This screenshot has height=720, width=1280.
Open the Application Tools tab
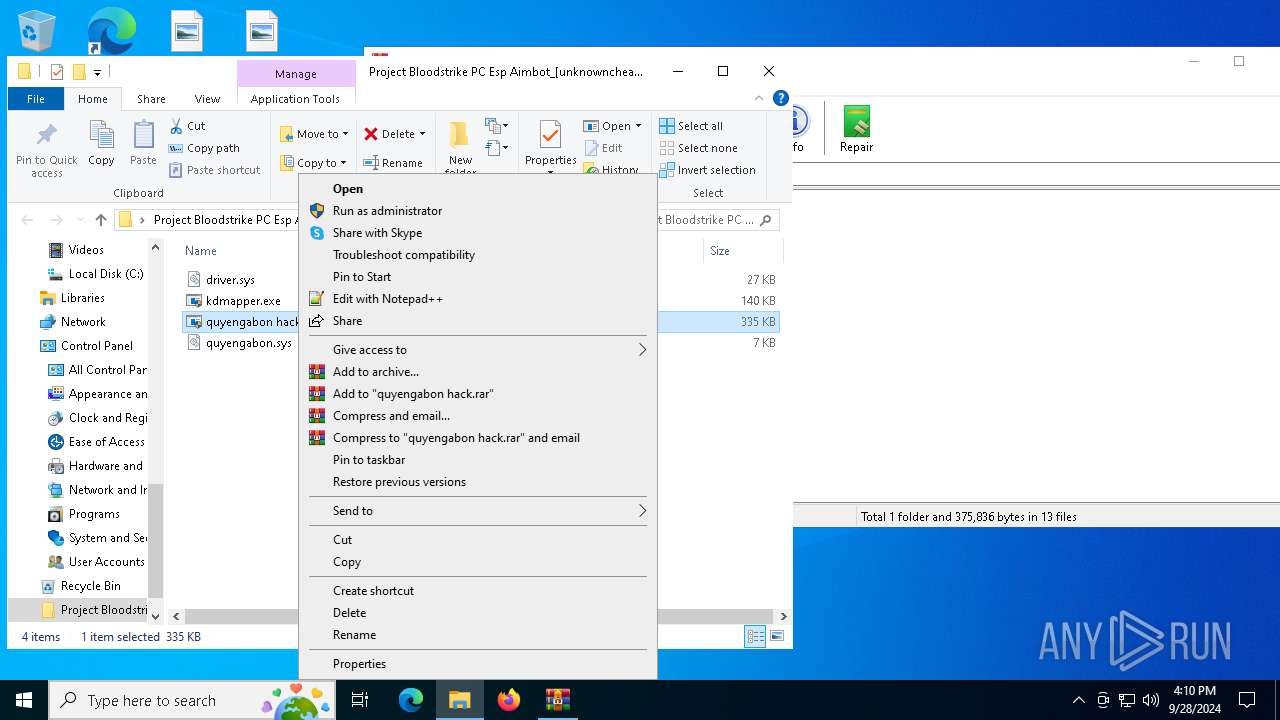[x=295, y=99]
